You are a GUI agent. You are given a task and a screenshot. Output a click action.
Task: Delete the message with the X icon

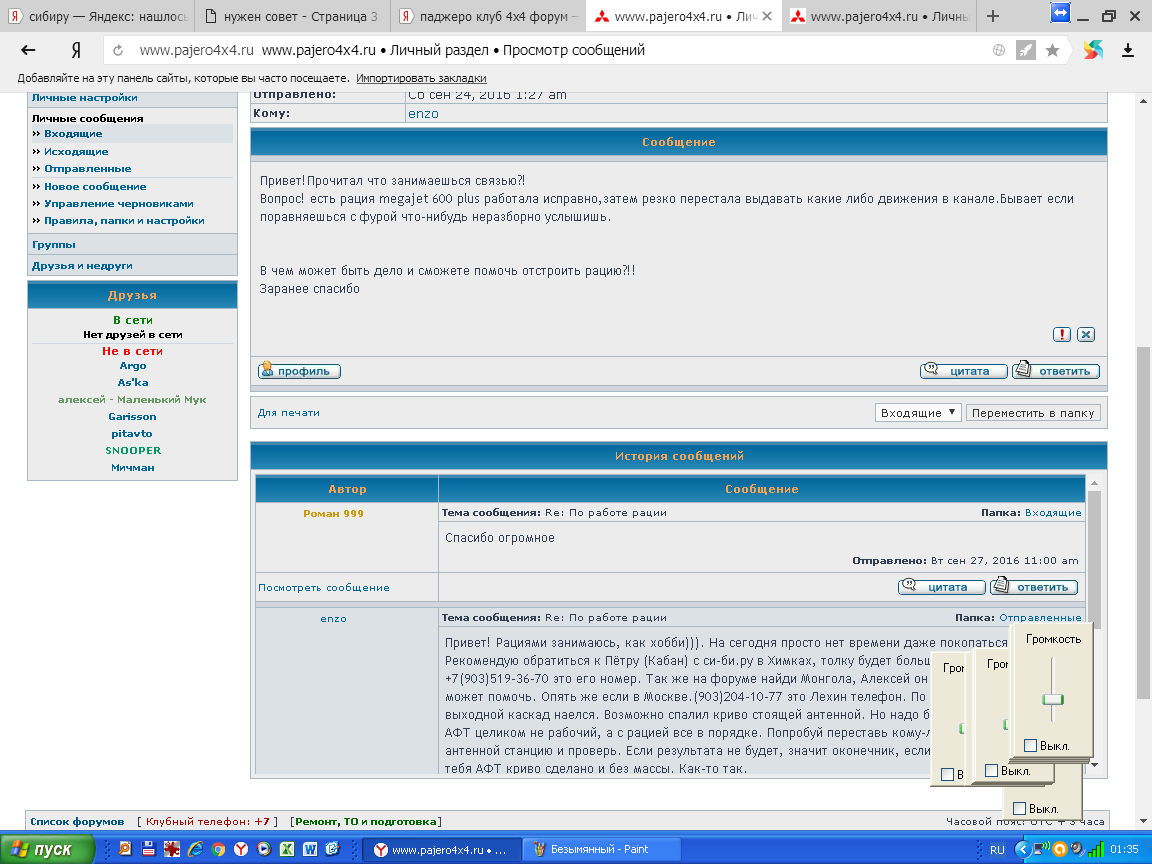[1086, 334]
